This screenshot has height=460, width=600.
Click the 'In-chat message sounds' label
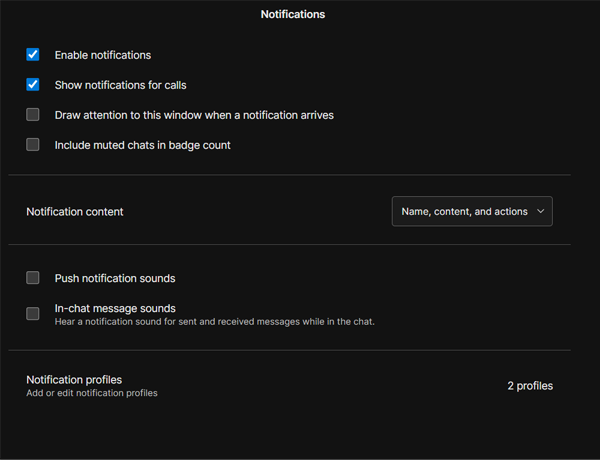115,308
